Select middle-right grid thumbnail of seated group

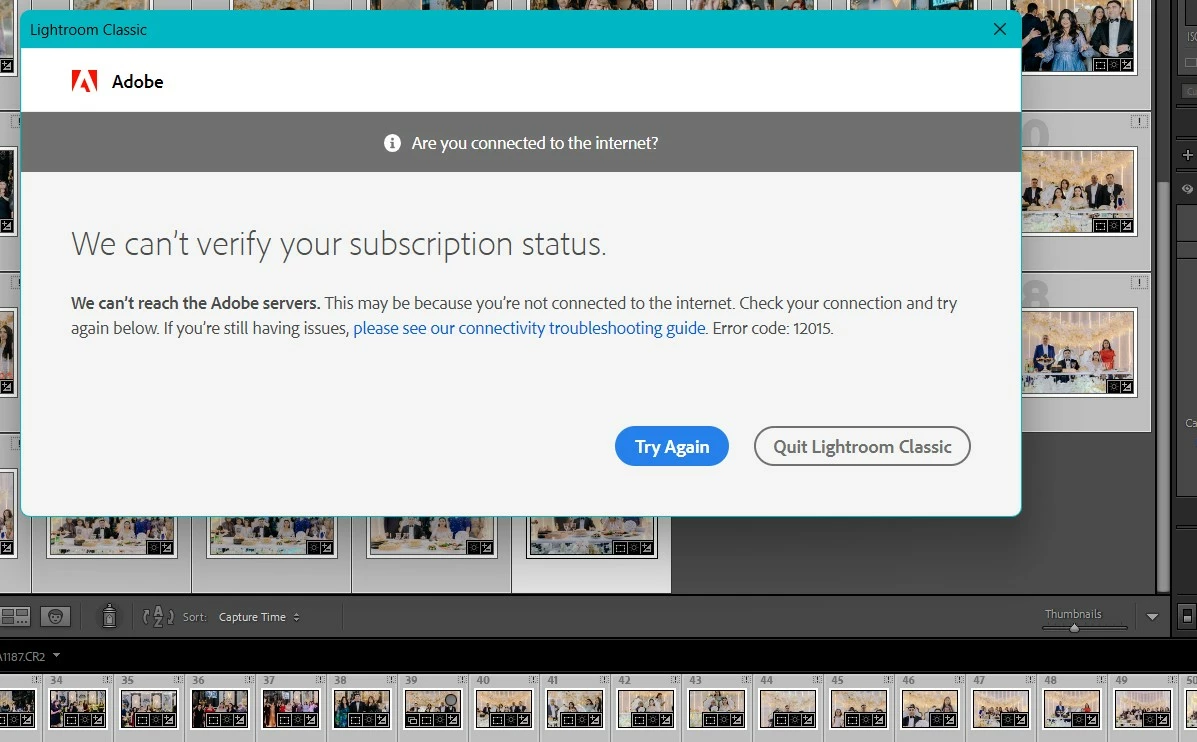pos(1077,191)
